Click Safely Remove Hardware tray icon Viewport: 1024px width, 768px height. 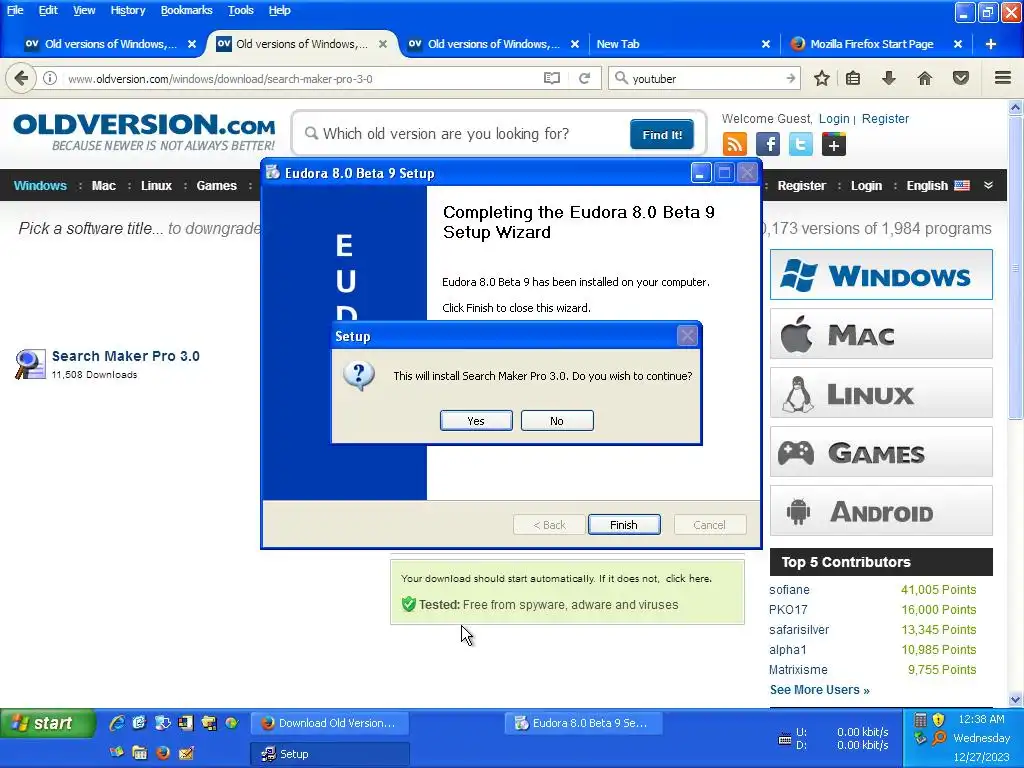coord(920,739)
